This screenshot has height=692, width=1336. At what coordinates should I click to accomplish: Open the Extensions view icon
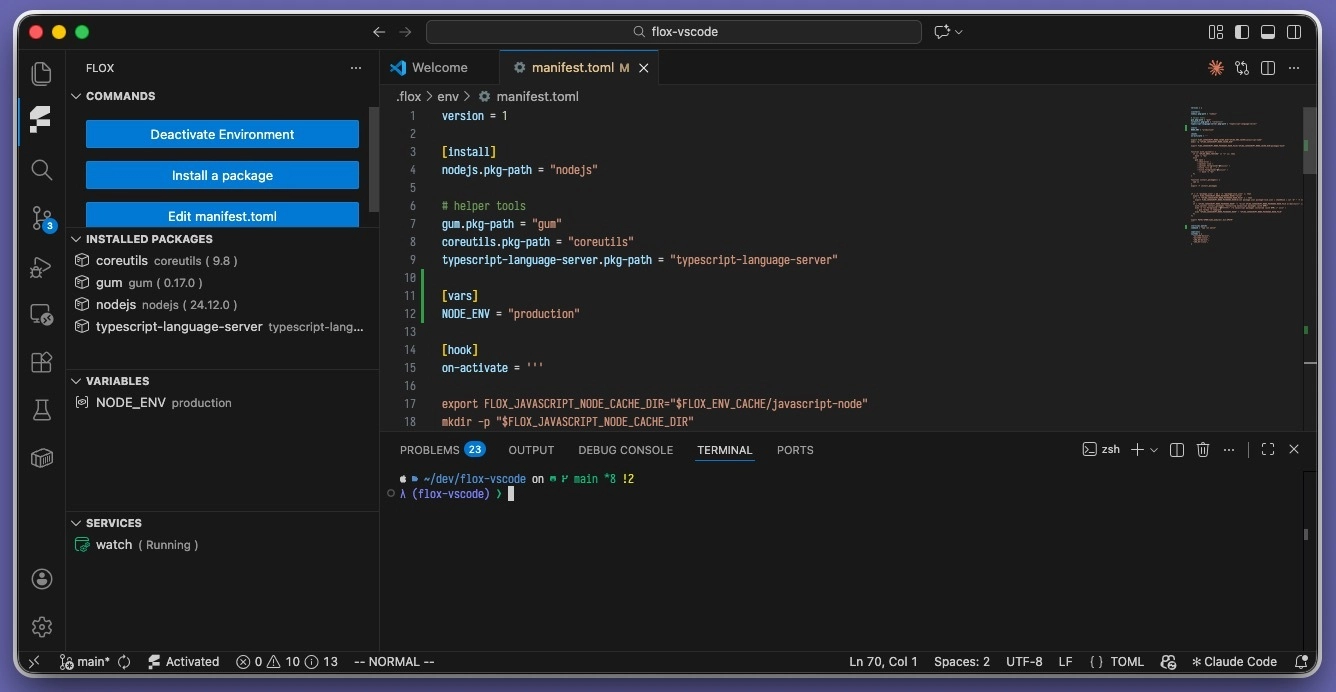point(41,362)
